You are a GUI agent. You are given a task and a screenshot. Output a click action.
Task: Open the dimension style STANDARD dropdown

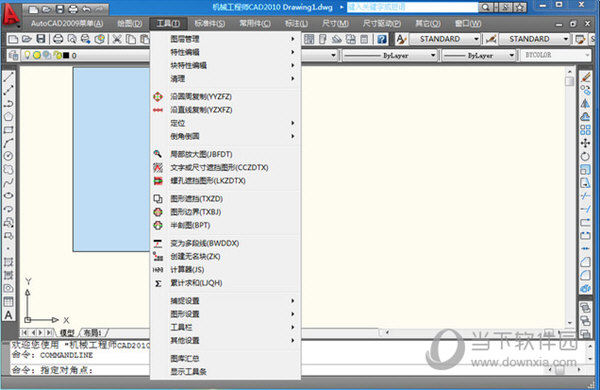[x=566, y=39]
